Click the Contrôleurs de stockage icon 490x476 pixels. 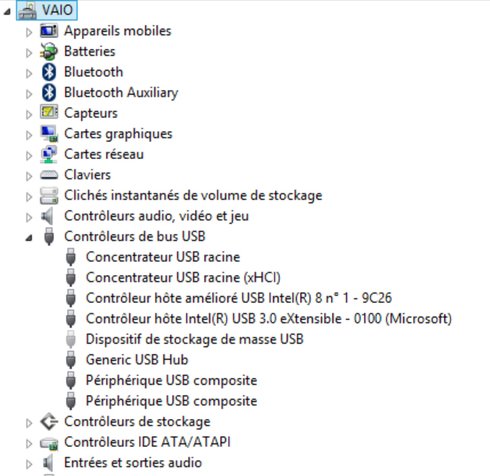pyautogui.click(x=49, y=422)
